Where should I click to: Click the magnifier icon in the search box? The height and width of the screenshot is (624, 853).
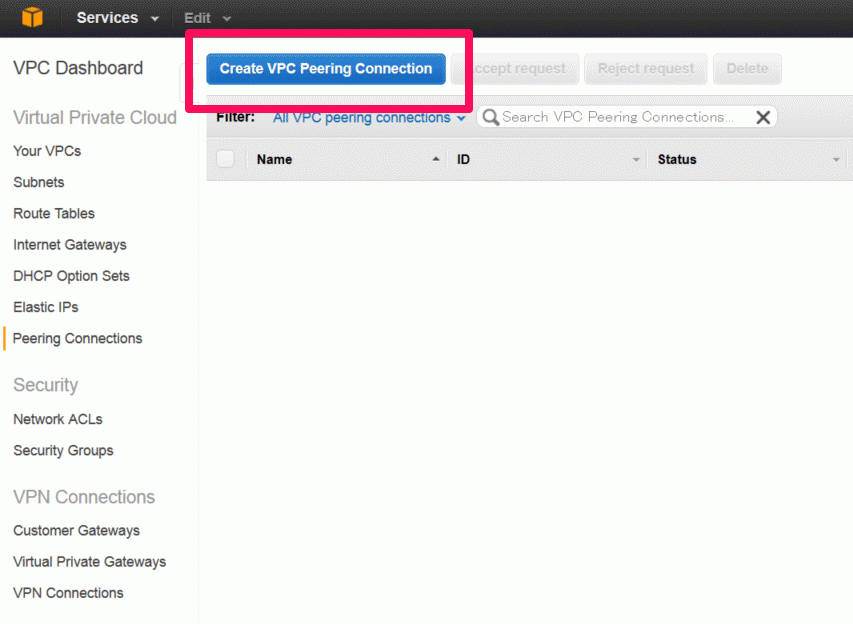(490, 117)
